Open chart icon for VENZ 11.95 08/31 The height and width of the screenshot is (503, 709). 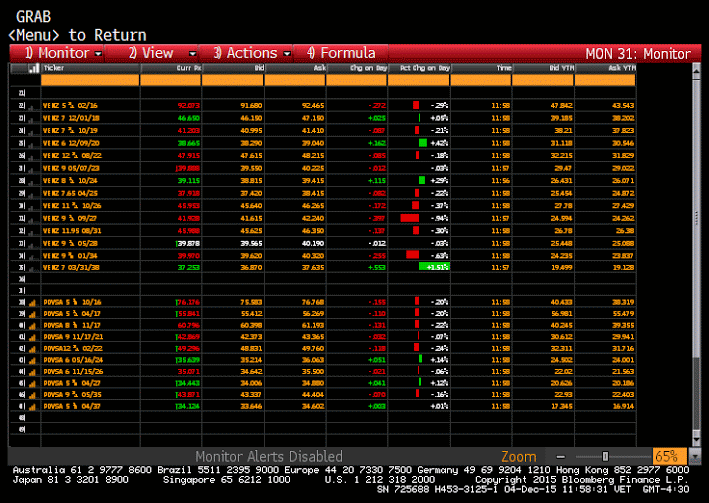[32, 232]
